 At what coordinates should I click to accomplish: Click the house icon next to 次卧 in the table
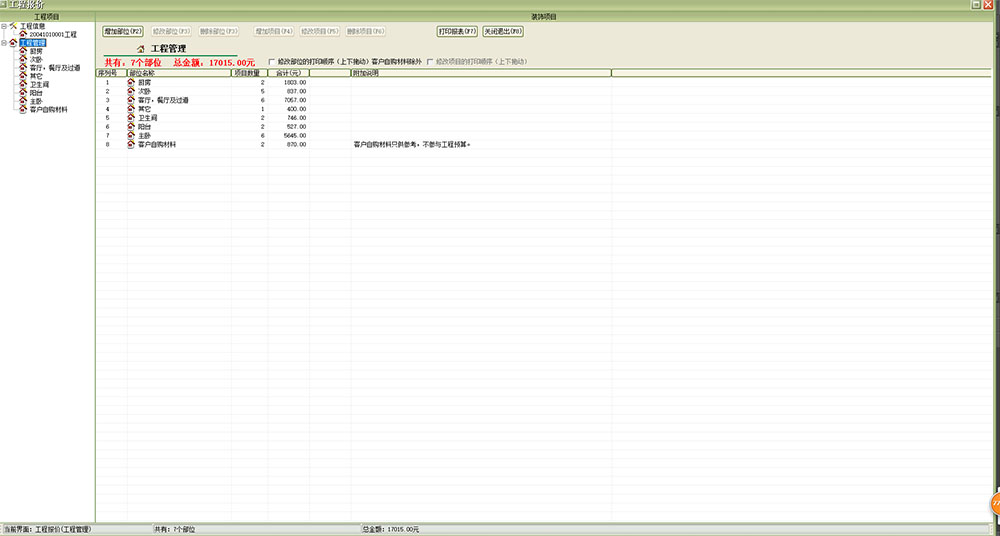point(131,91)
